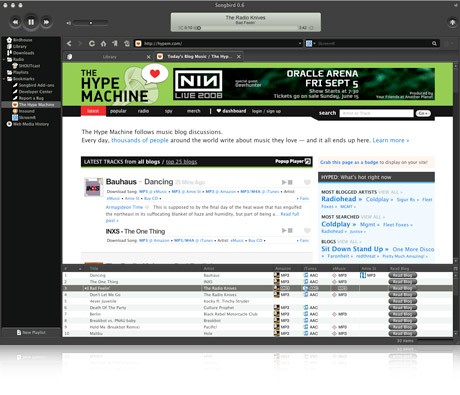Close the Library tab
460x395 pixels.
pyautogui.click(x=148, y=57)
